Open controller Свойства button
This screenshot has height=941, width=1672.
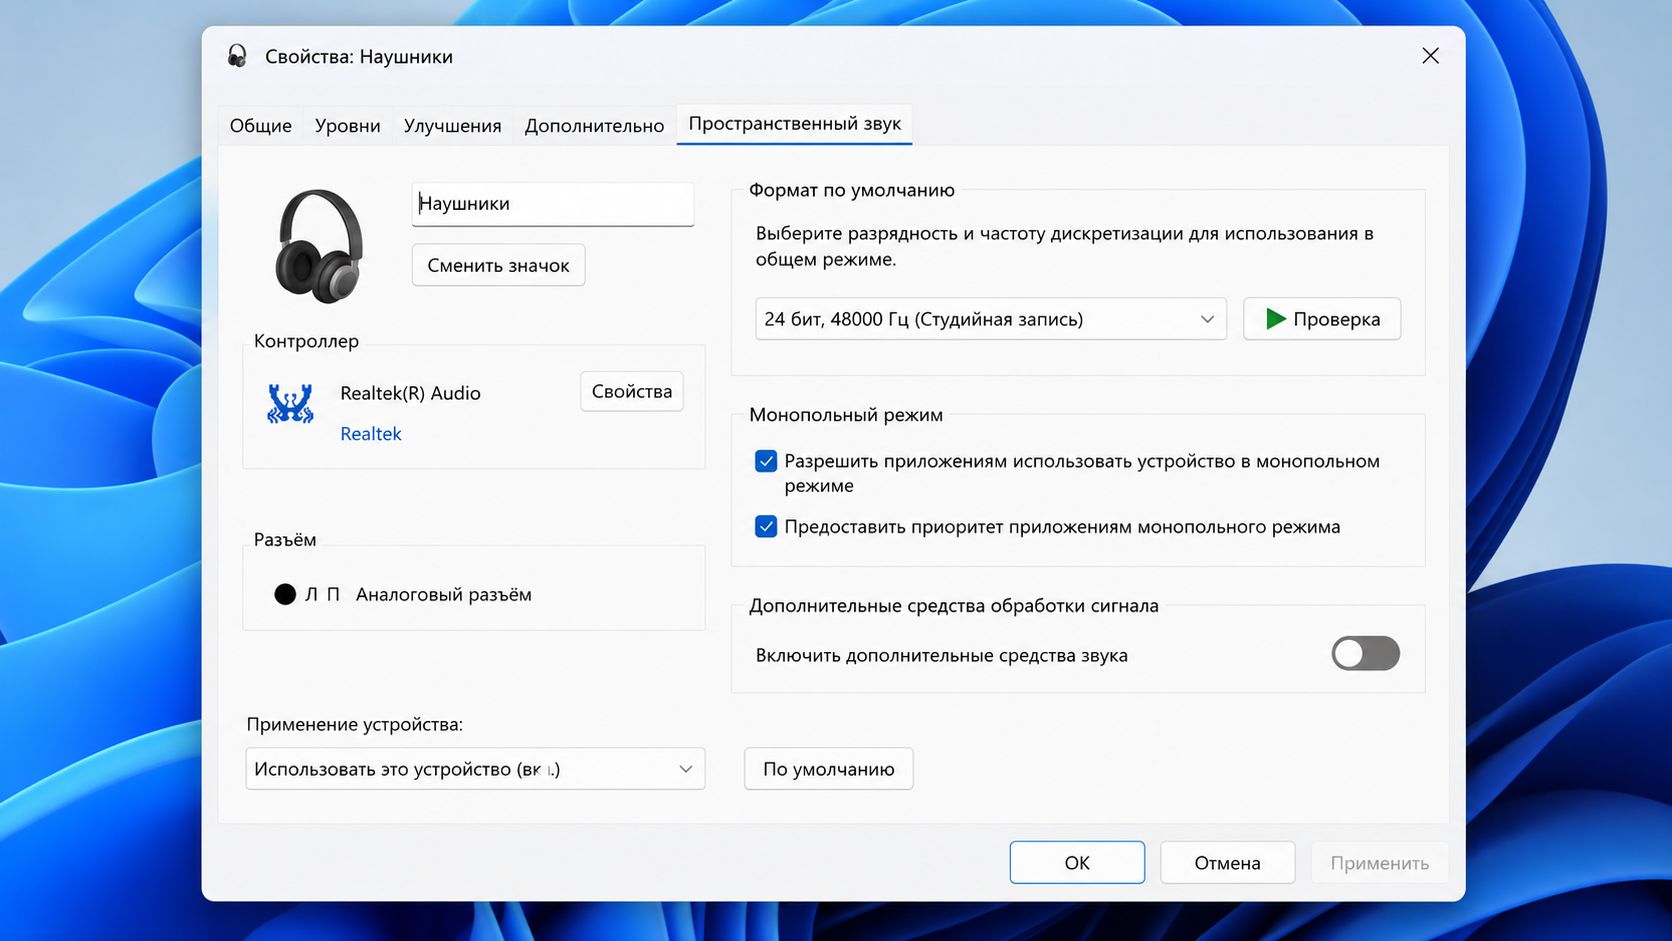632,391
